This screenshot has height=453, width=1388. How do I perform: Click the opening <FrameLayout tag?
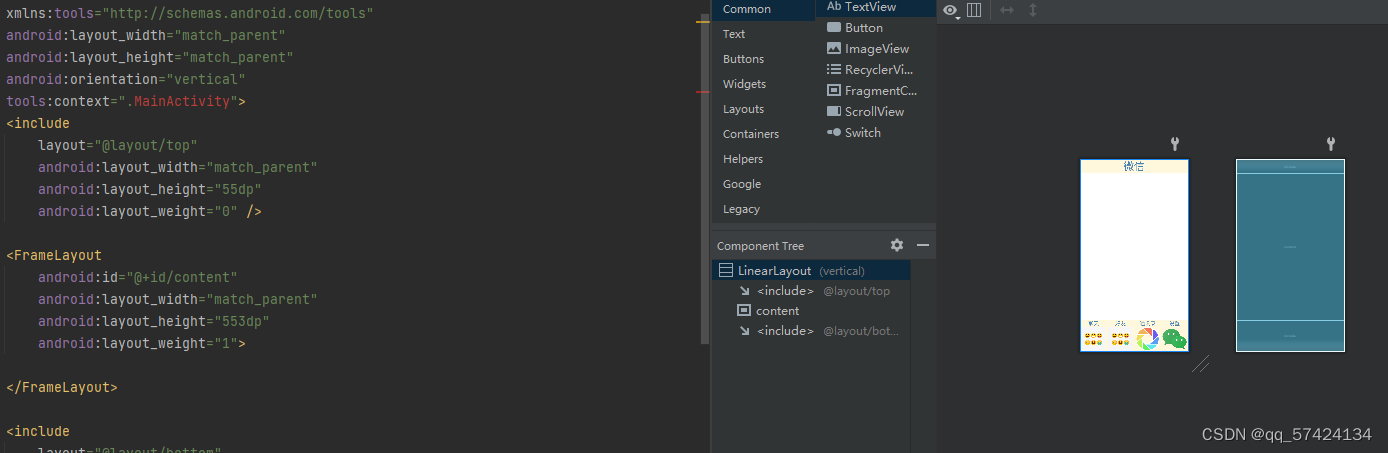point(54,255)
